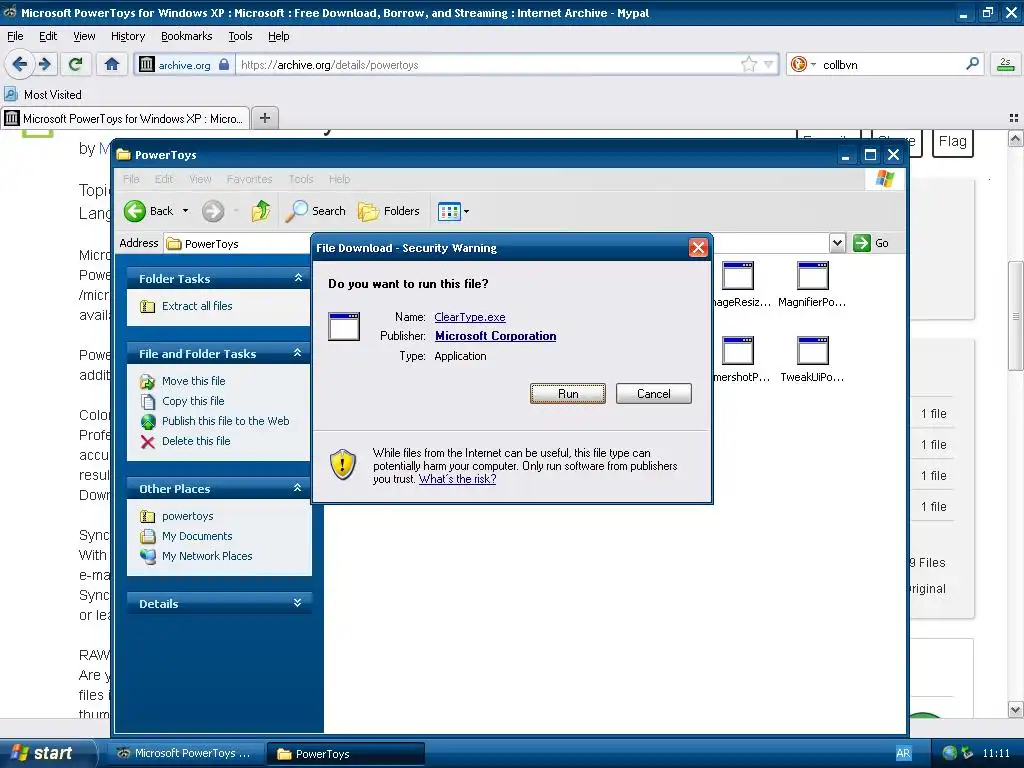Open the Most Visited bookmarks folder

(x=43, y=94)
